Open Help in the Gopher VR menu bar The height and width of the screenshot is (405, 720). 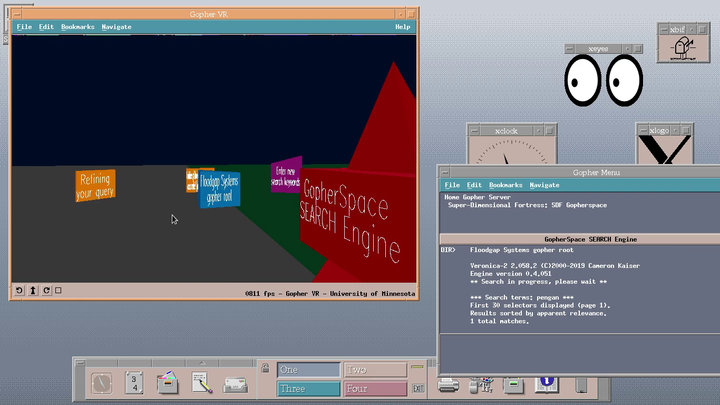pyautogui.click(x=403, y=27)
